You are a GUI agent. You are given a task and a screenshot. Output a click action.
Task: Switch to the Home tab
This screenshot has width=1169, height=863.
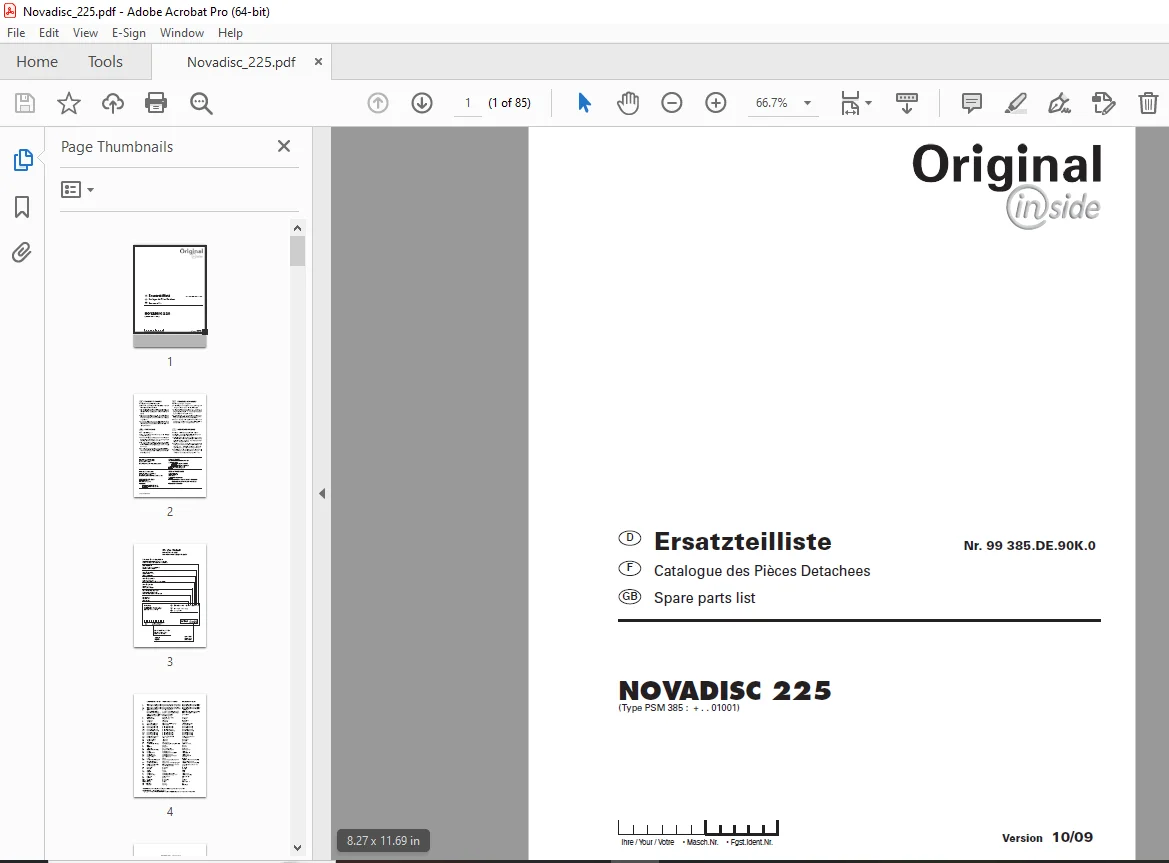pos(37,62)
